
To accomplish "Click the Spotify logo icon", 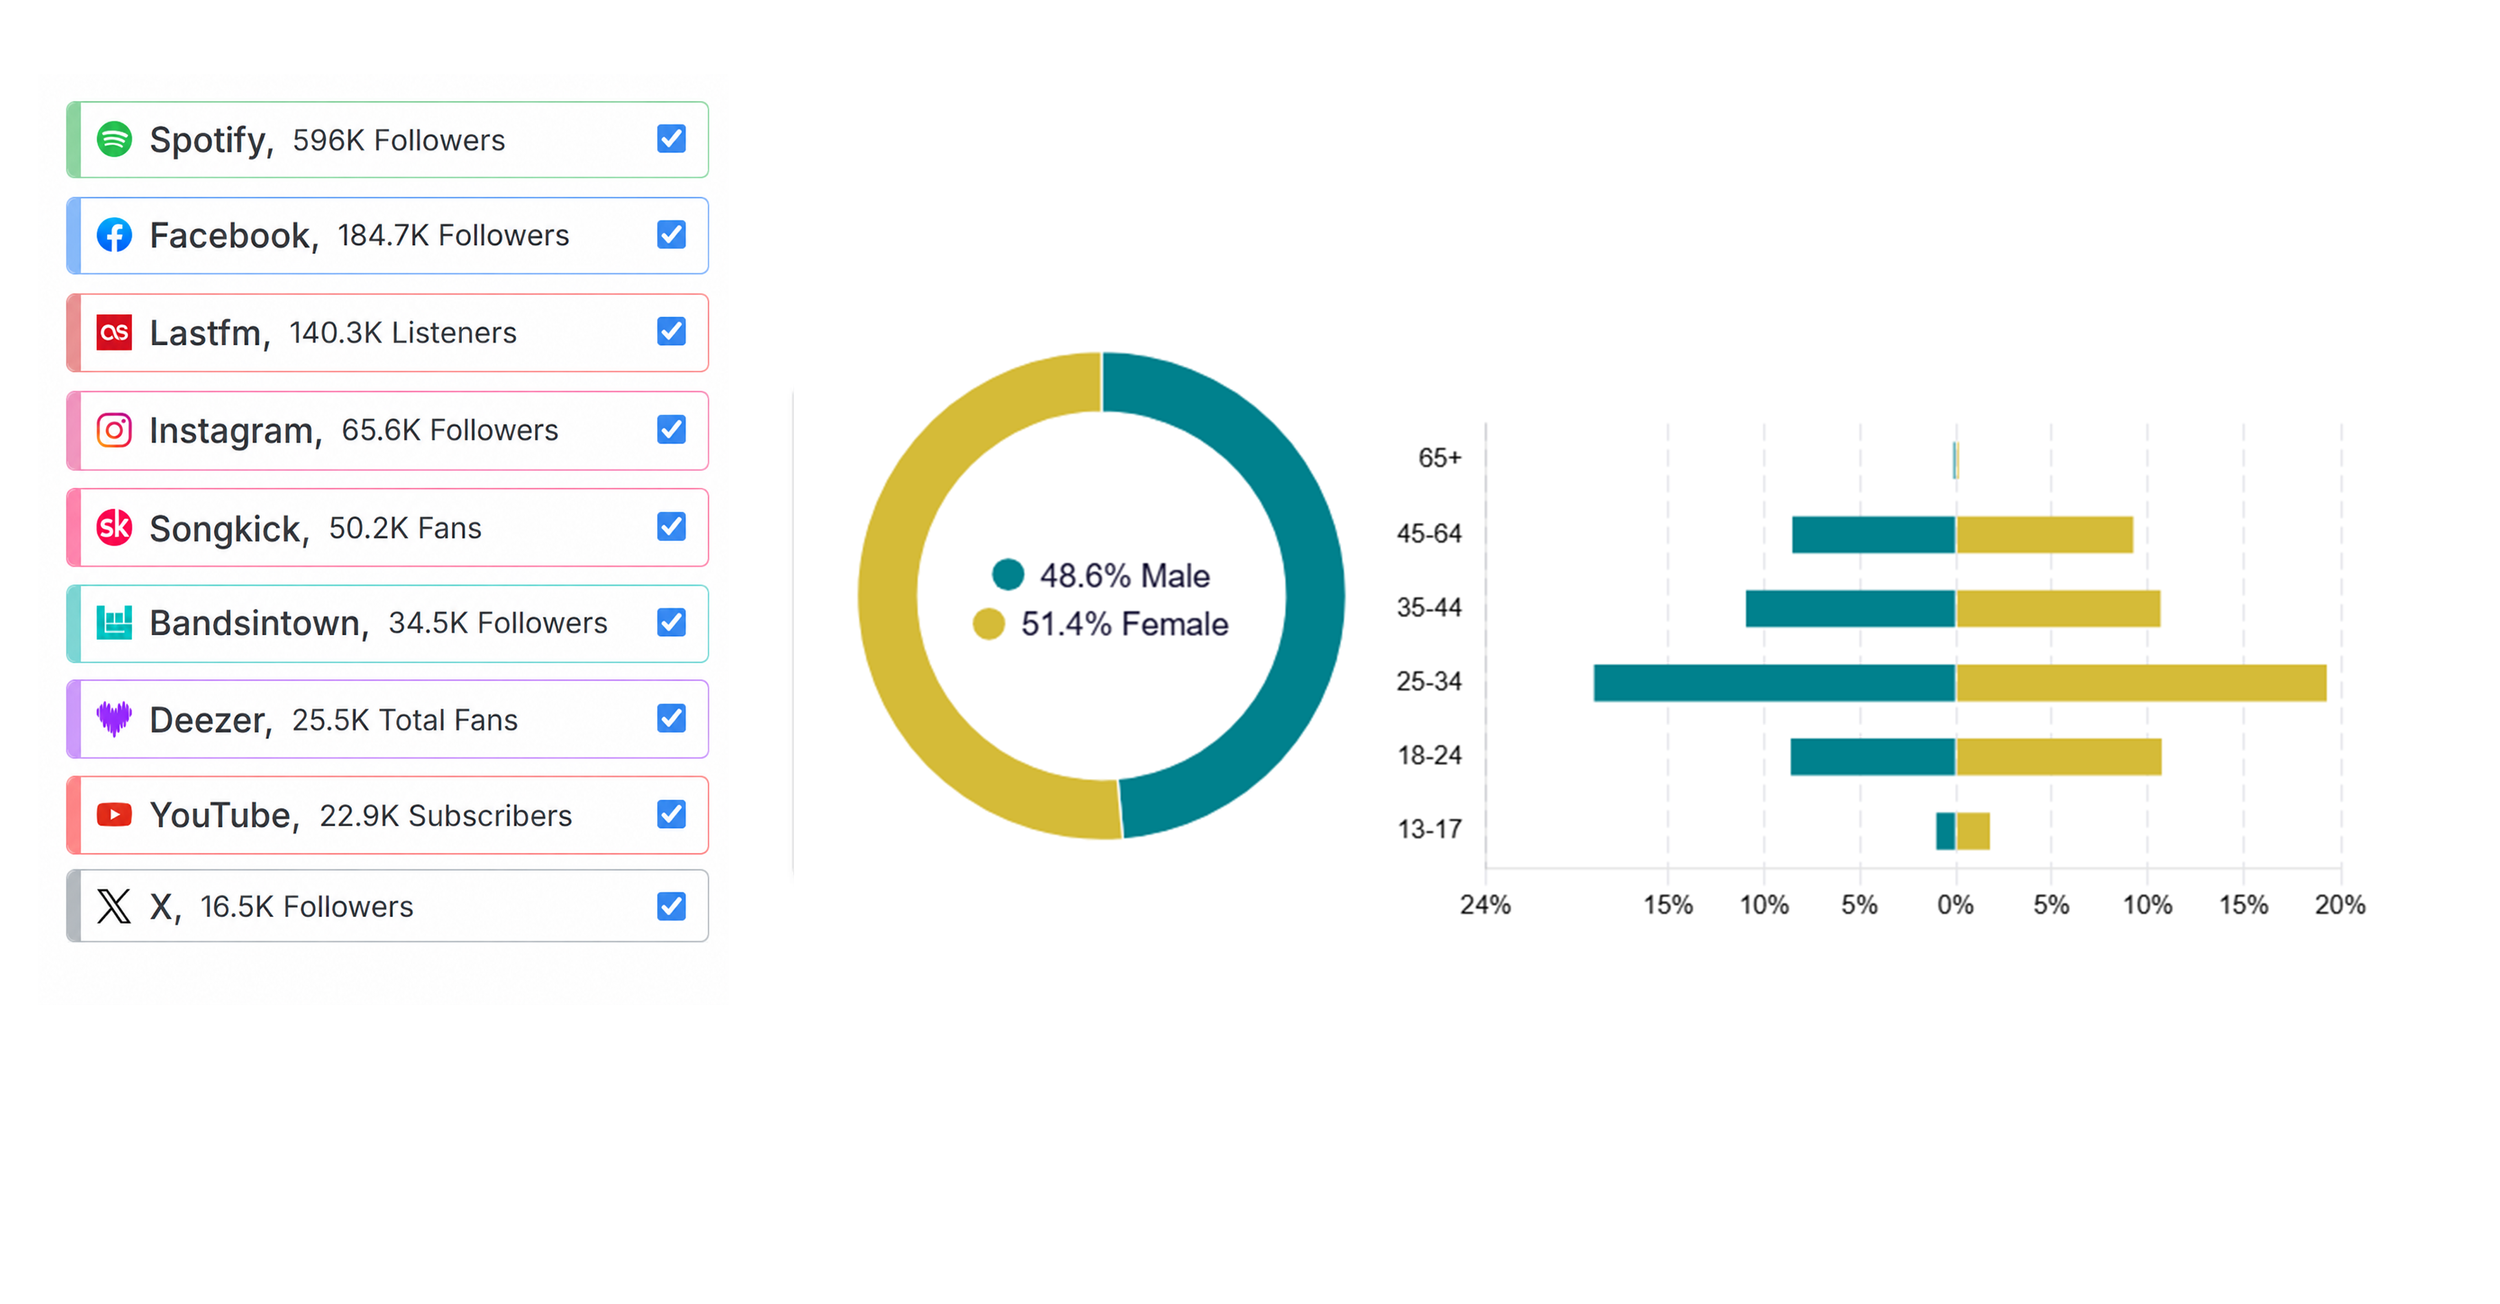I will (x=114, y=139).
